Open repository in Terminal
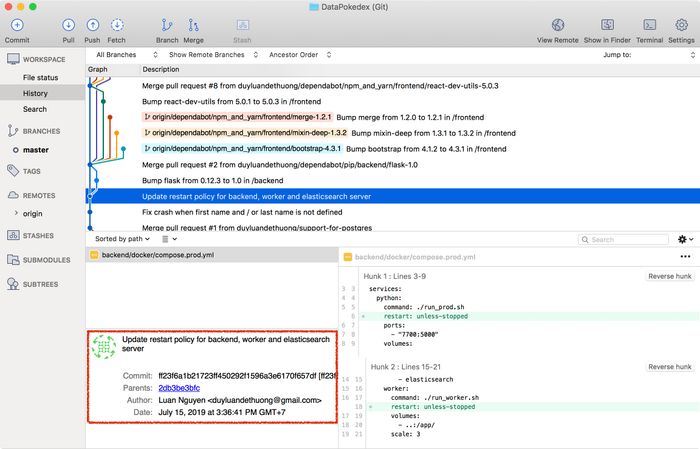The height and width of the screenshot is (449, 700). click(x=649, y=25)
